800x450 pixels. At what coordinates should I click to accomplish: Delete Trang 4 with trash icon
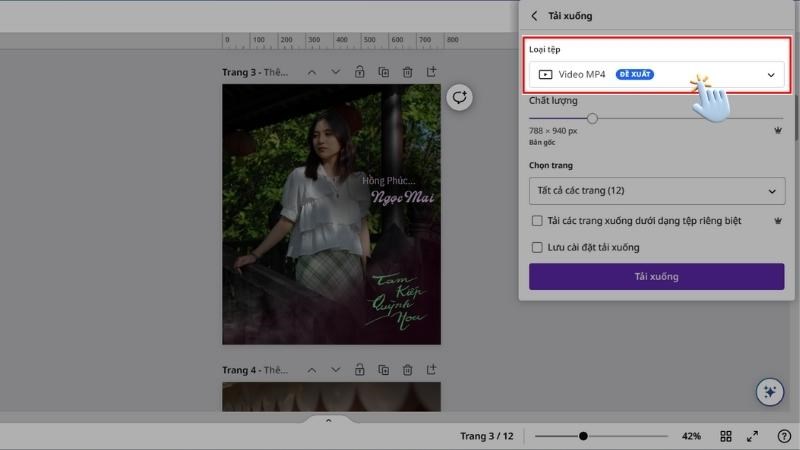coord(408,370)
